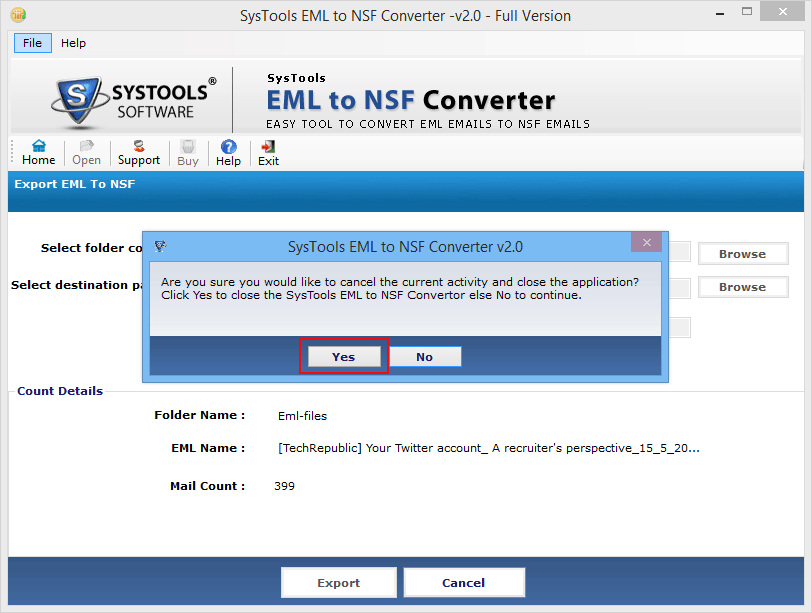Close the main converter window
Screen dimensions: 812x613
pos(782,11)
